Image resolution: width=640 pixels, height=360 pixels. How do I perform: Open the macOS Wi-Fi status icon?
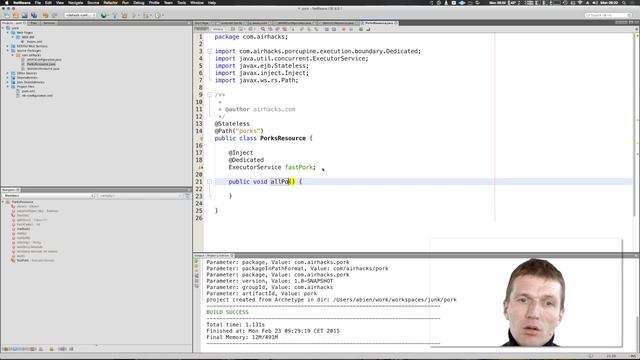580,2
